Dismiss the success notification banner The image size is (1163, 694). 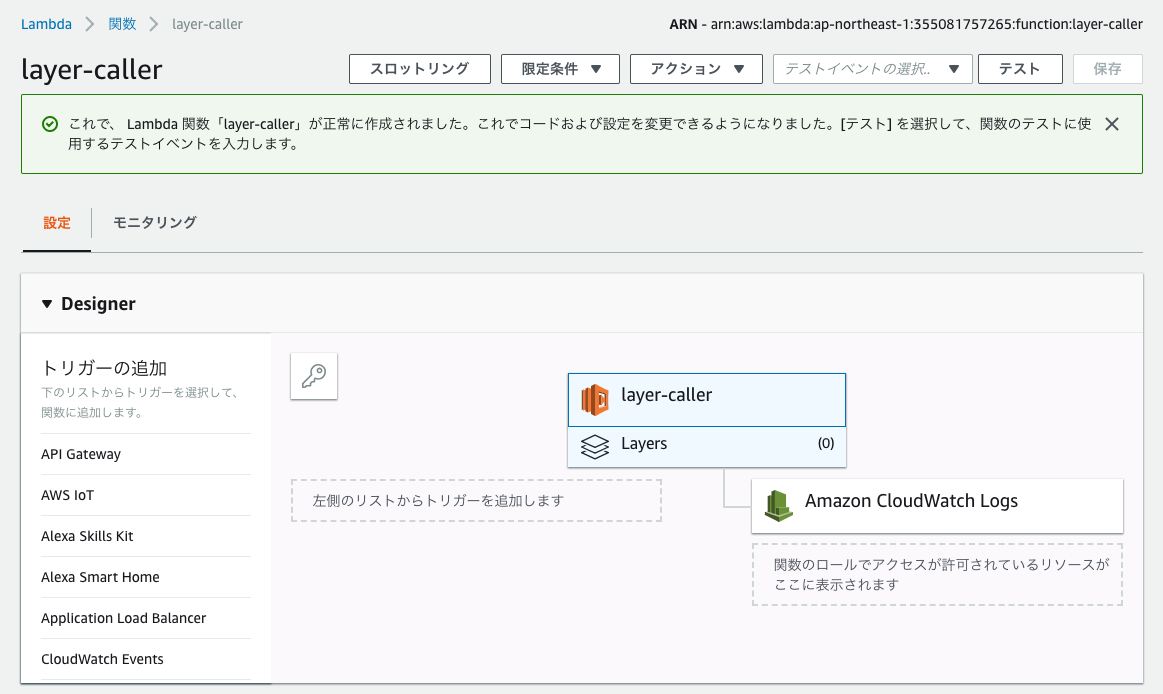[1112, 124]
